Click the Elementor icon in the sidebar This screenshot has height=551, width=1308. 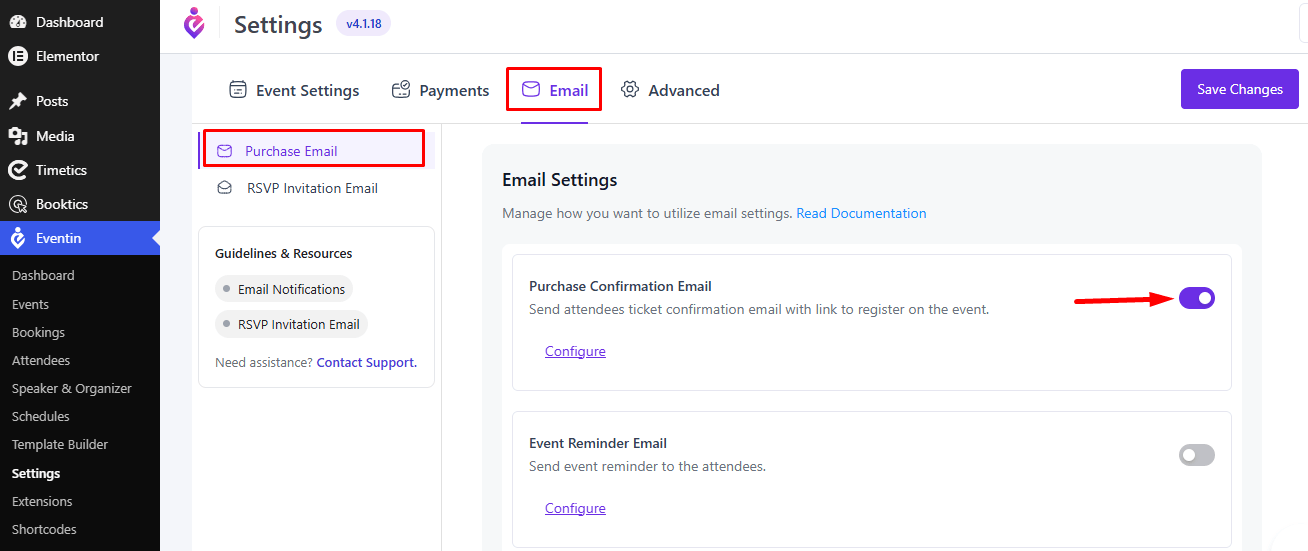(18, 57)
